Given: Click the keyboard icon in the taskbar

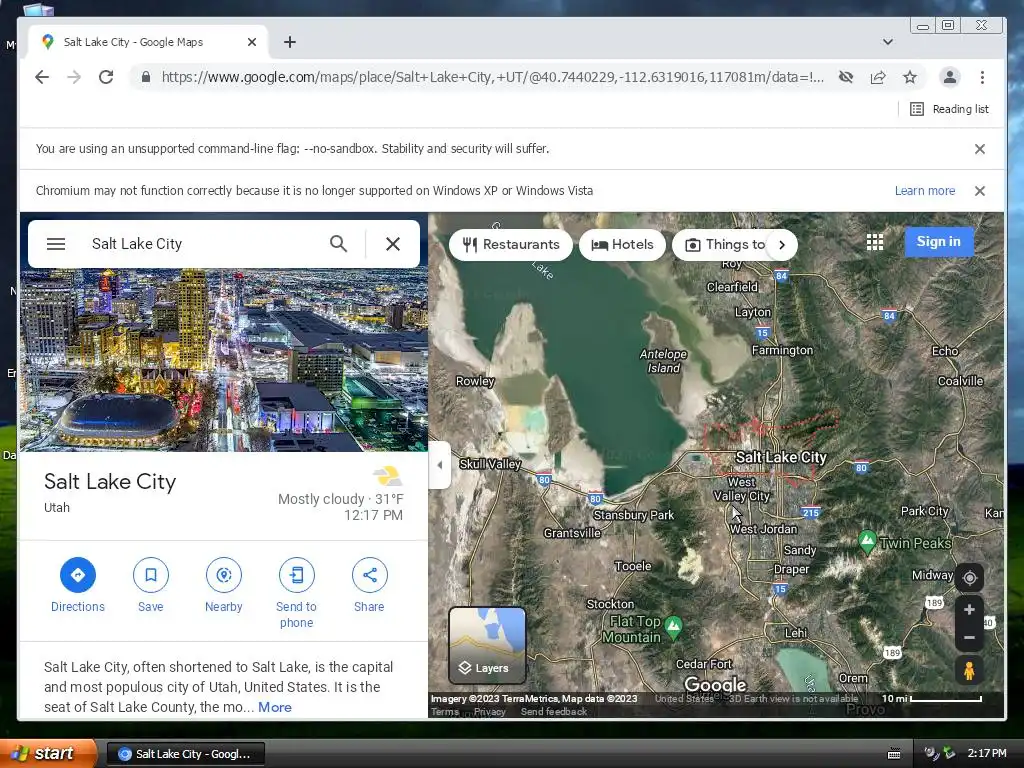Looking at the screenshot, I should (x=894, y=754).
